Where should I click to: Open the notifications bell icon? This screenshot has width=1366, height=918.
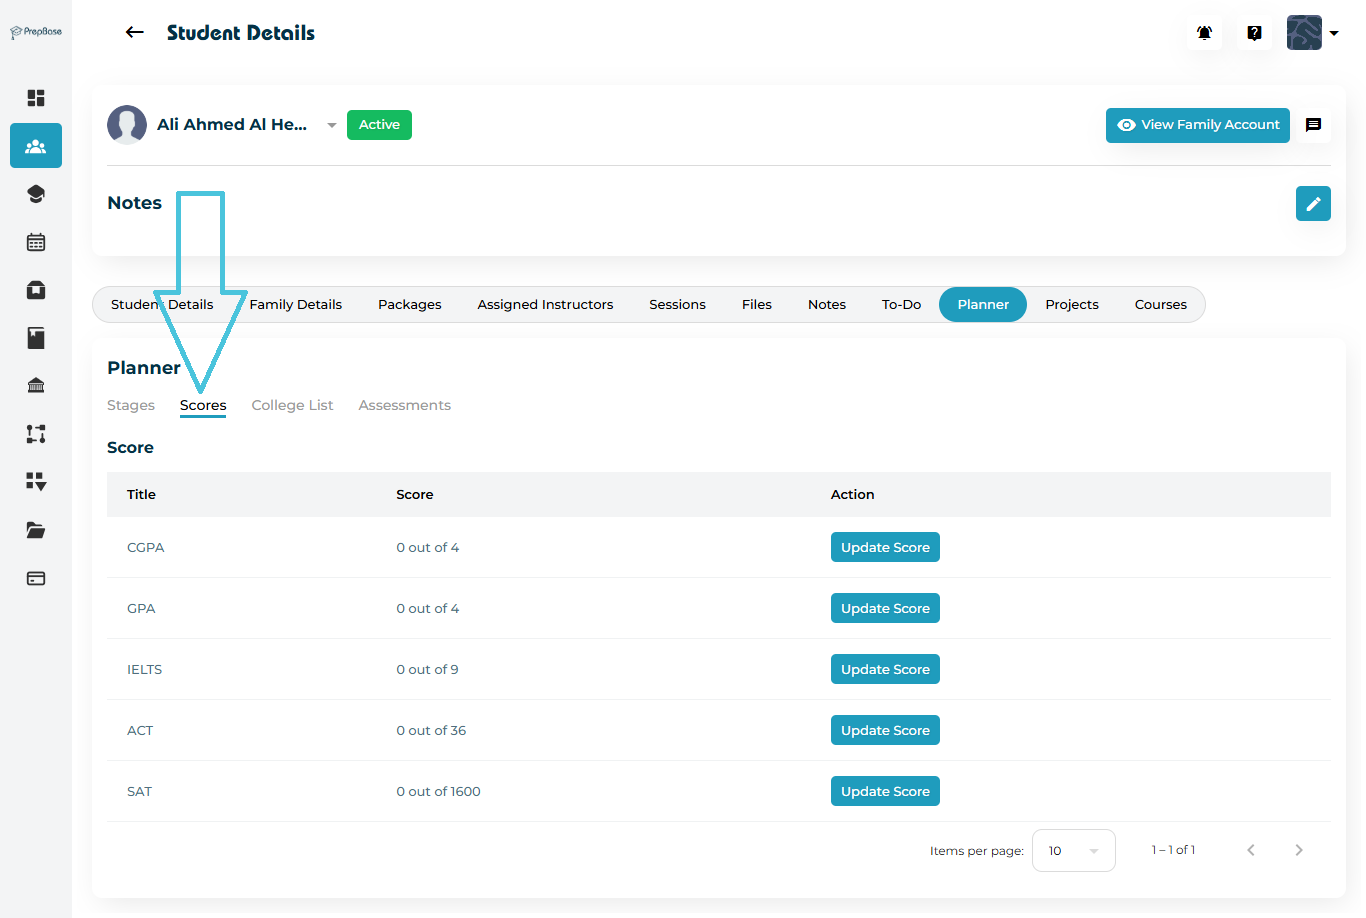(1204, 33)
